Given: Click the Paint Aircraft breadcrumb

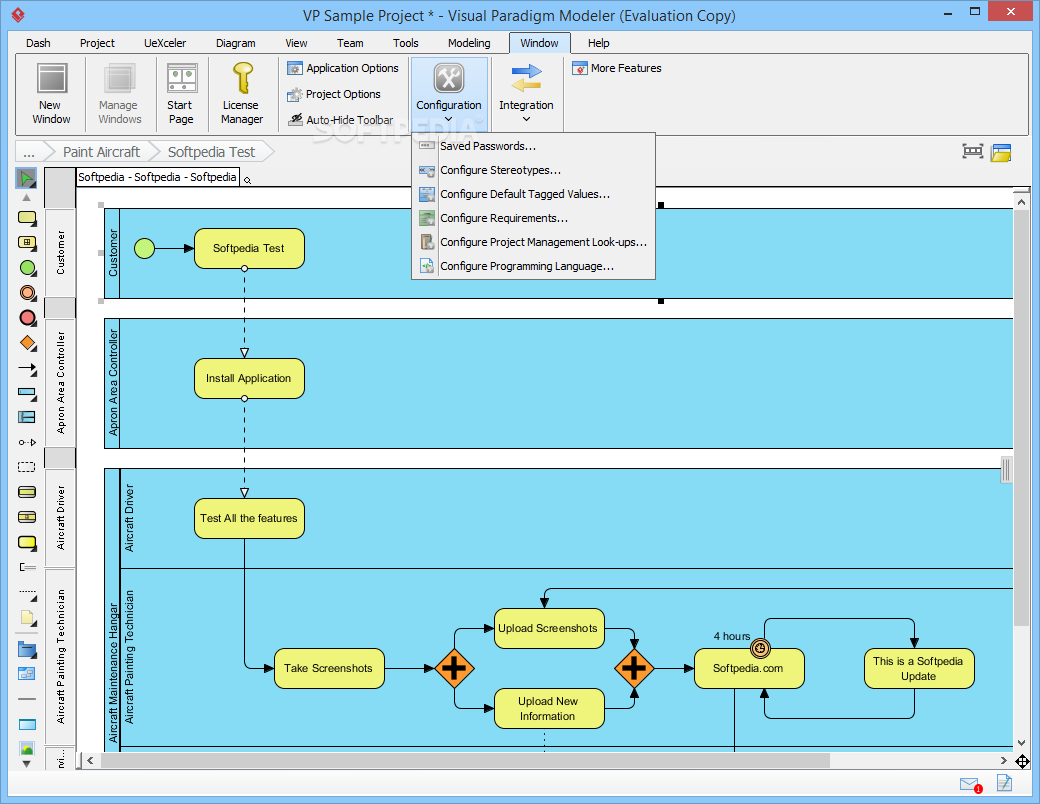Looking at the screenshot, I should [101, 152].
